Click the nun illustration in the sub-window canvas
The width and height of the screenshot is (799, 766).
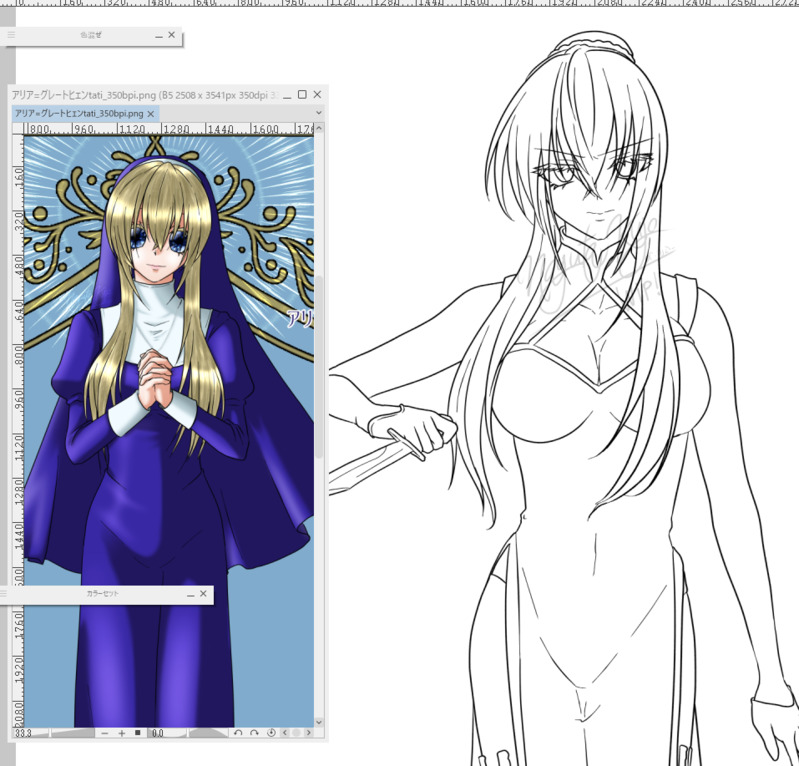click(169, 431)
